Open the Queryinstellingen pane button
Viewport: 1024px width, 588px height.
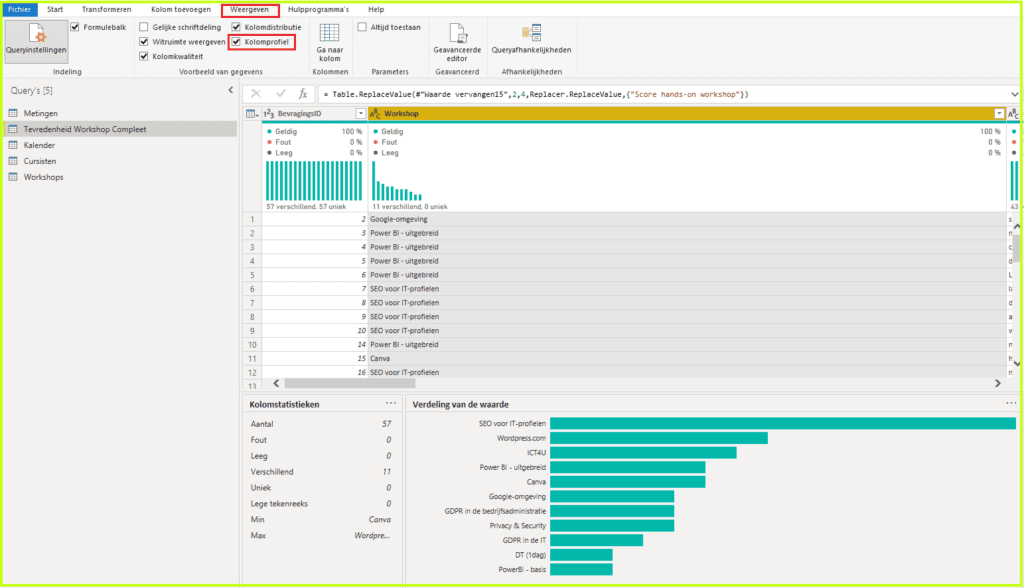coord(37,41)
